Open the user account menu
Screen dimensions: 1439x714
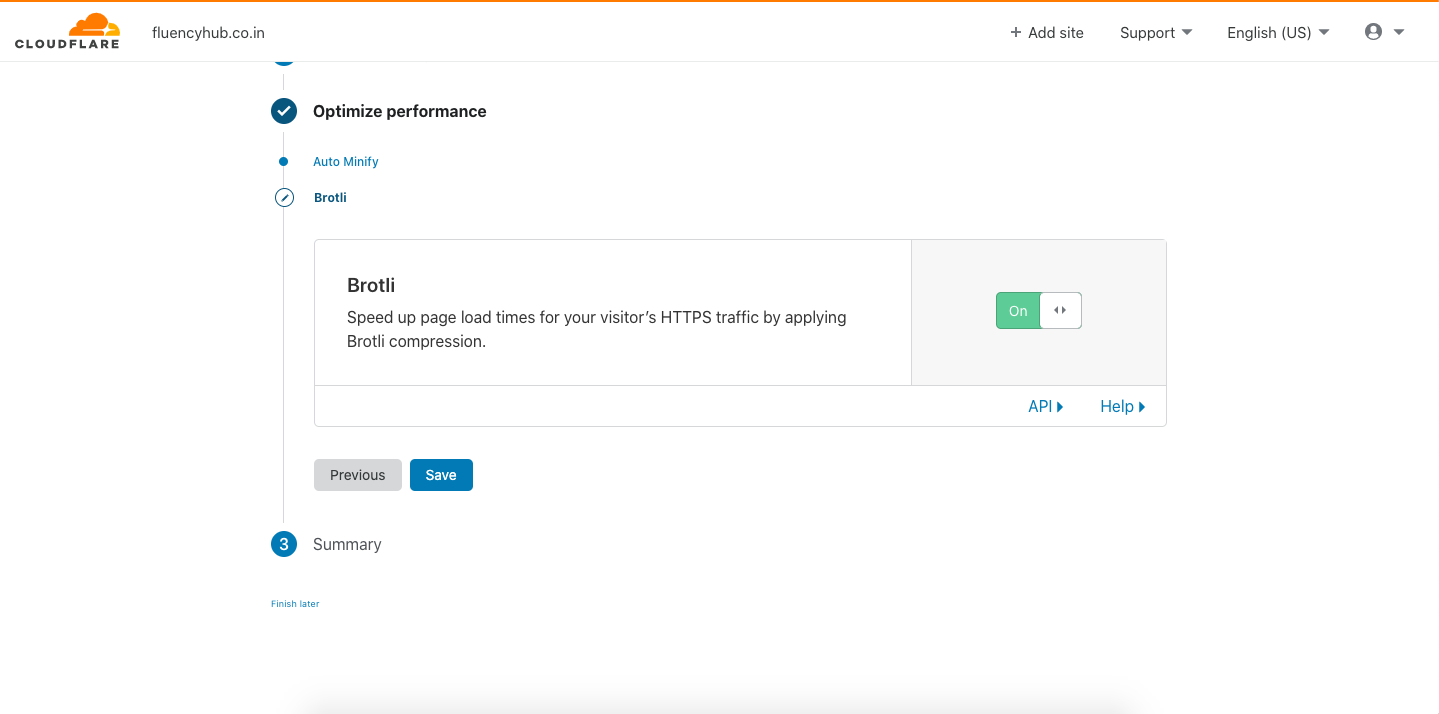[1384, 32]
